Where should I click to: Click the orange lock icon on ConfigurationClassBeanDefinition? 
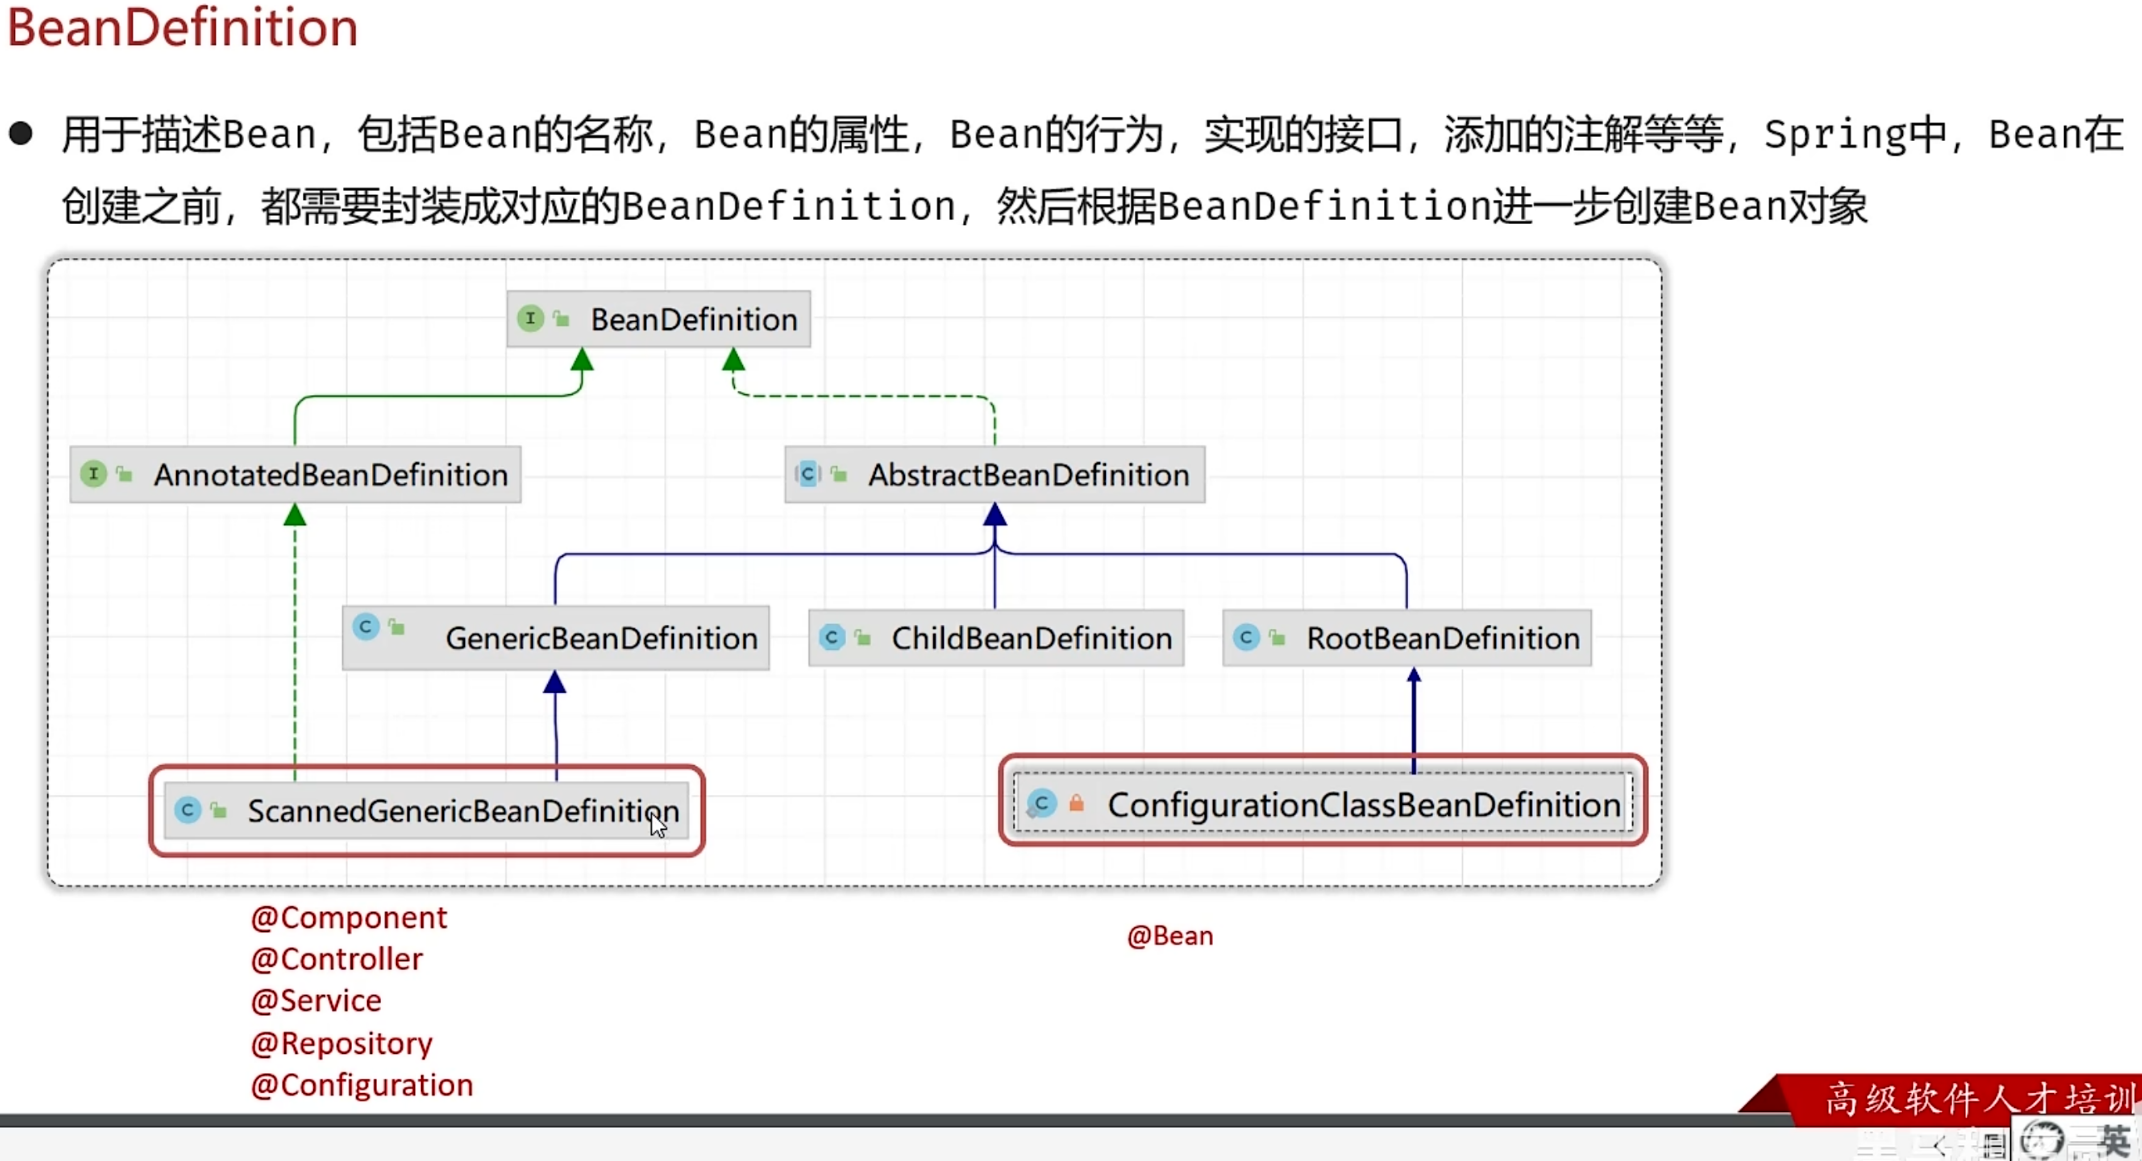coord(1076,803)
